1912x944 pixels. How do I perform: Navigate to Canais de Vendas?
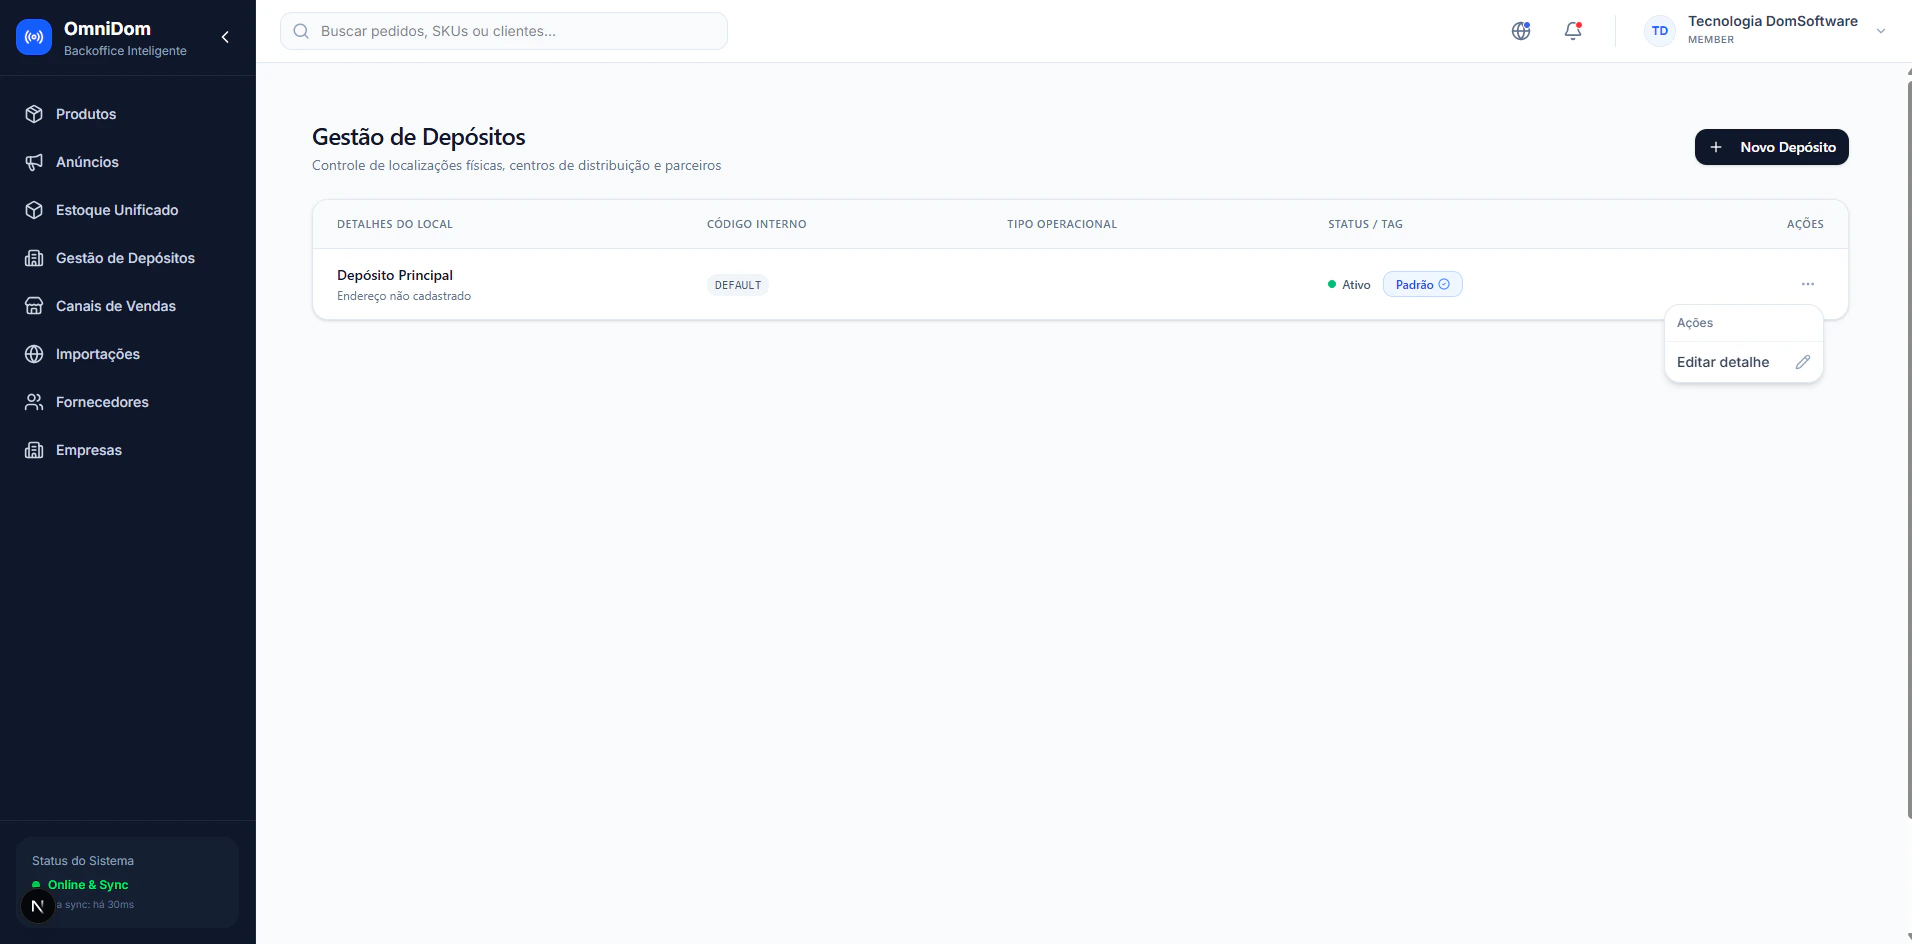[128, 306]
